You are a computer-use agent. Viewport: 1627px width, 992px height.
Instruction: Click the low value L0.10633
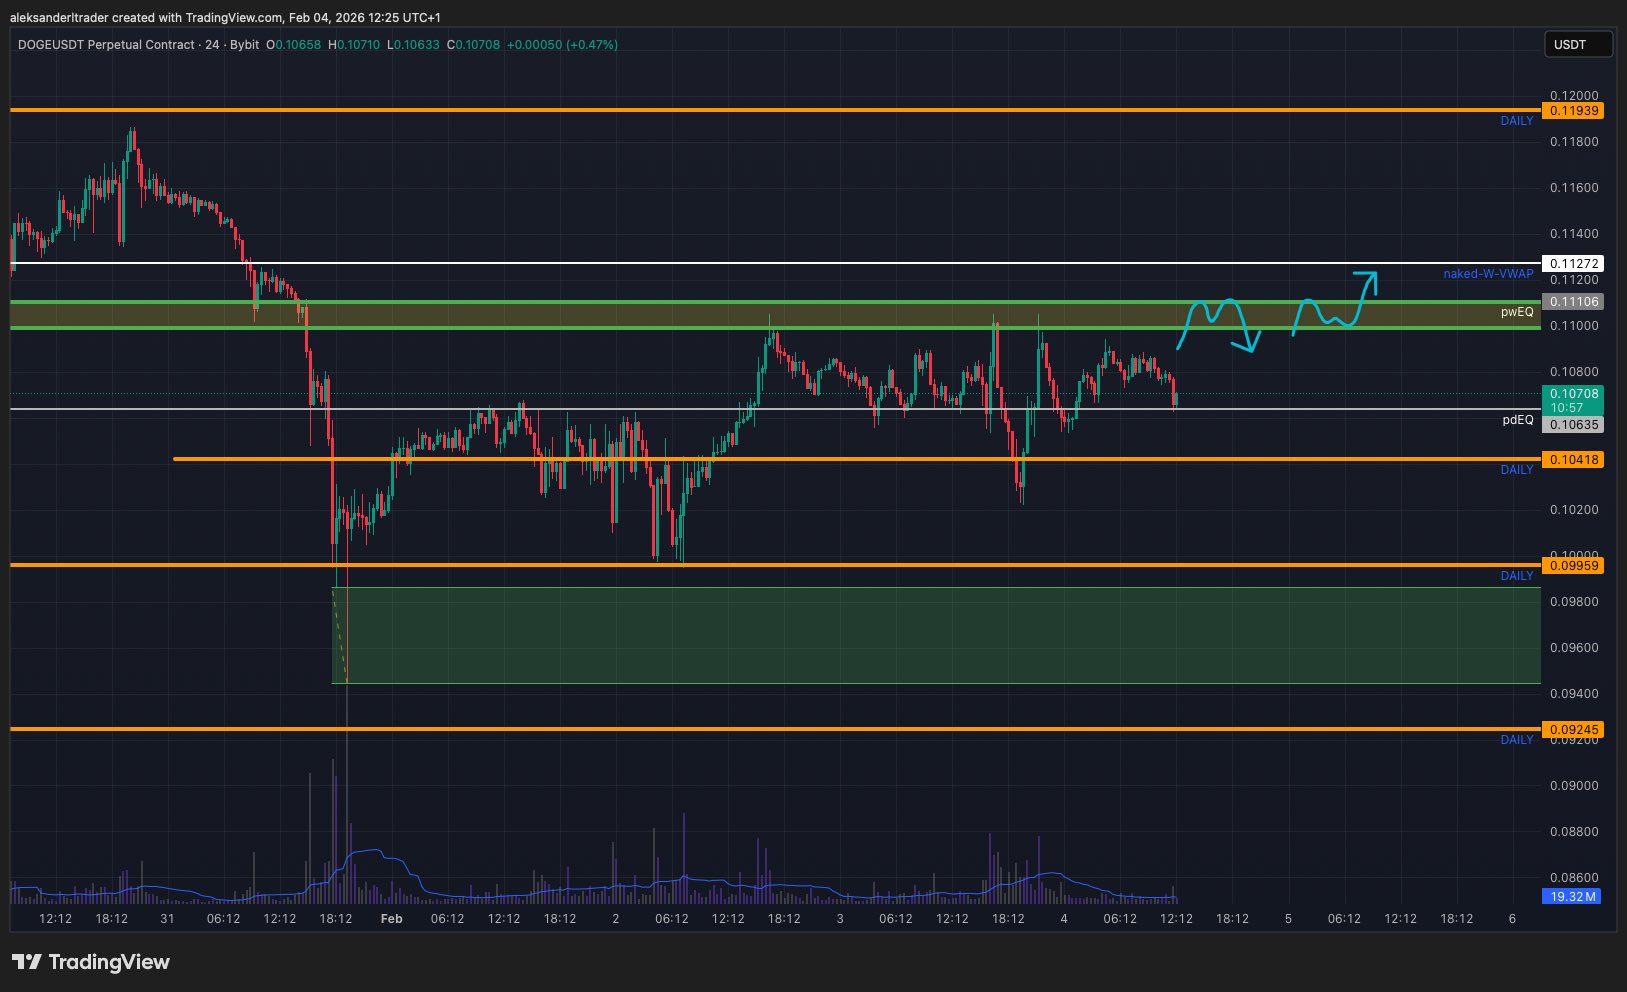pyautogui.click(x=413, y=45)
